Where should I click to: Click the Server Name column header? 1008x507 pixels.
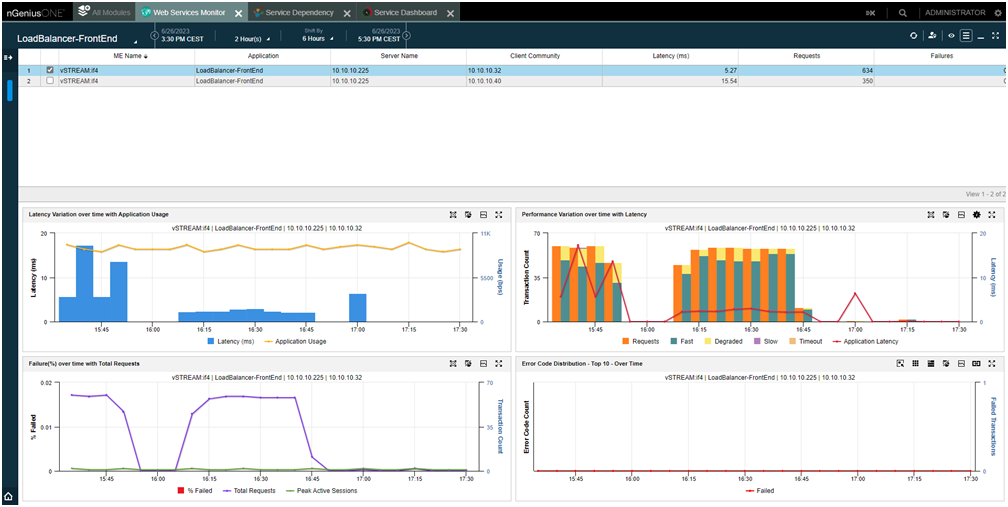pos(399,56)
